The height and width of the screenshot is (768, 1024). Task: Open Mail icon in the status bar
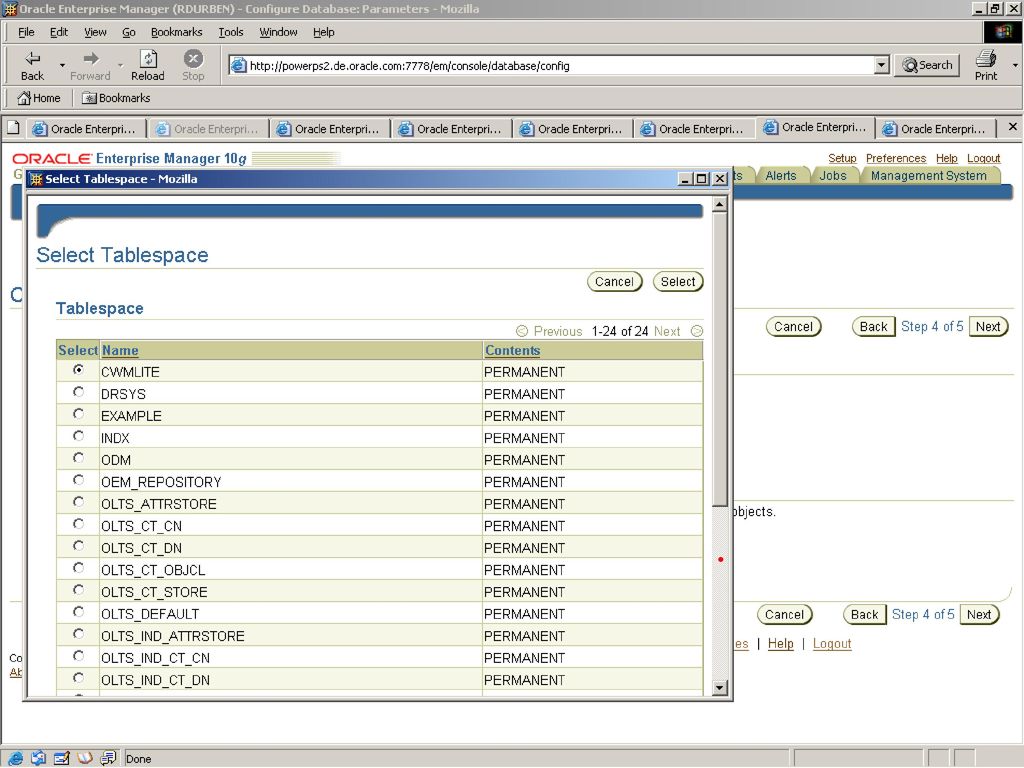click(x=39, y=758)
